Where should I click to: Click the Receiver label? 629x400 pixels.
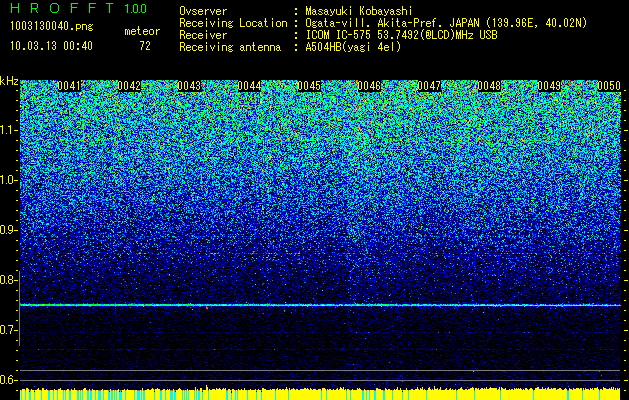(203, 35)
